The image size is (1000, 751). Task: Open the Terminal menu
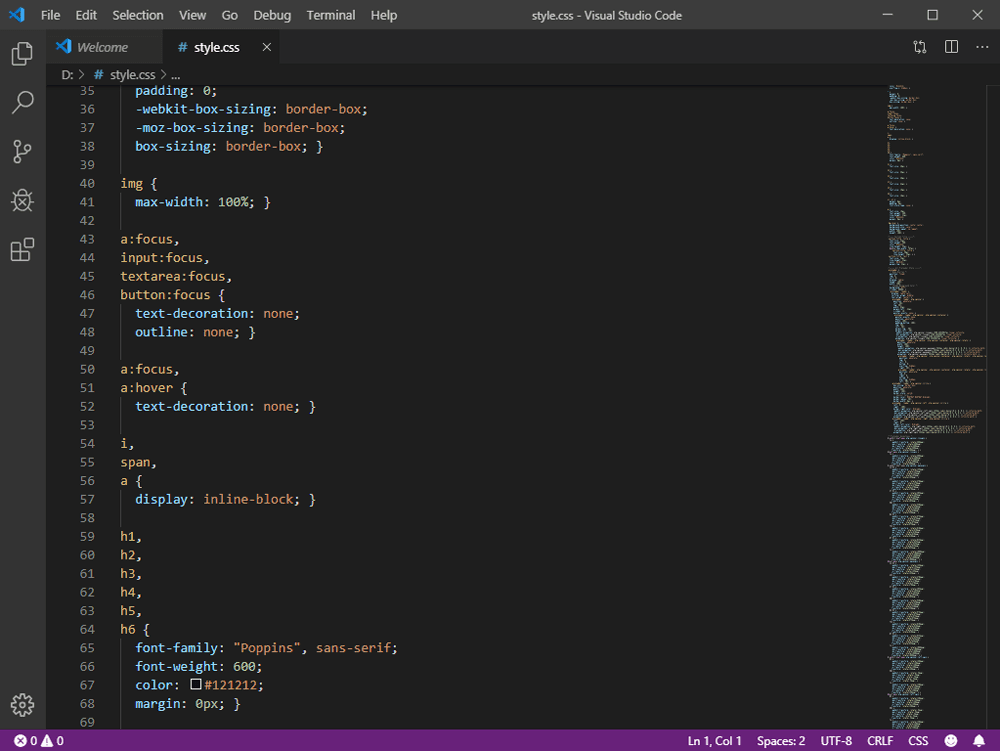coord(330,15)
